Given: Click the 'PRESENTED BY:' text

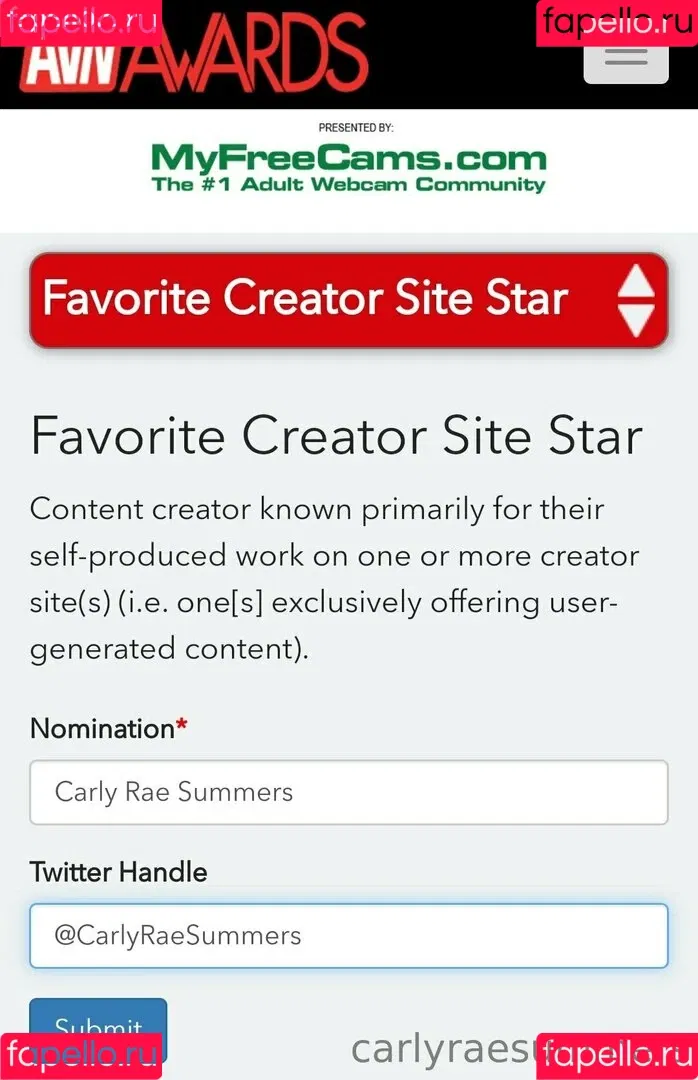Looking at the screenshot, I should coord(356,127).
